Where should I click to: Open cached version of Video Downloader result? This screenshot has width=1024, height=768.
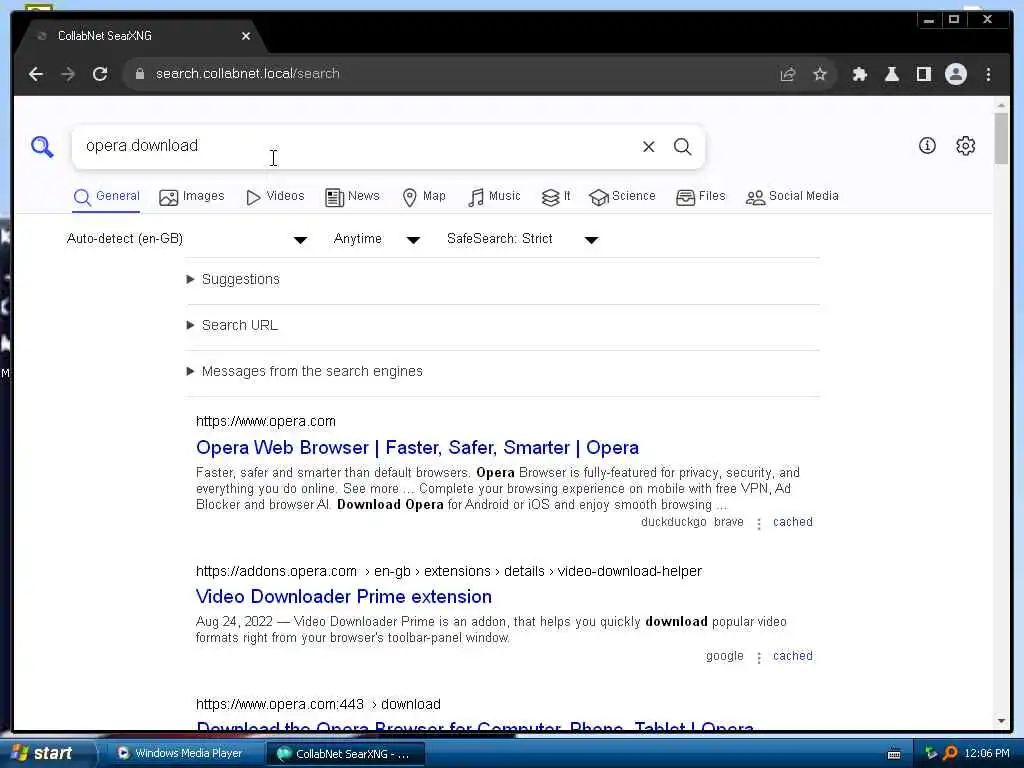coord(793,656)
